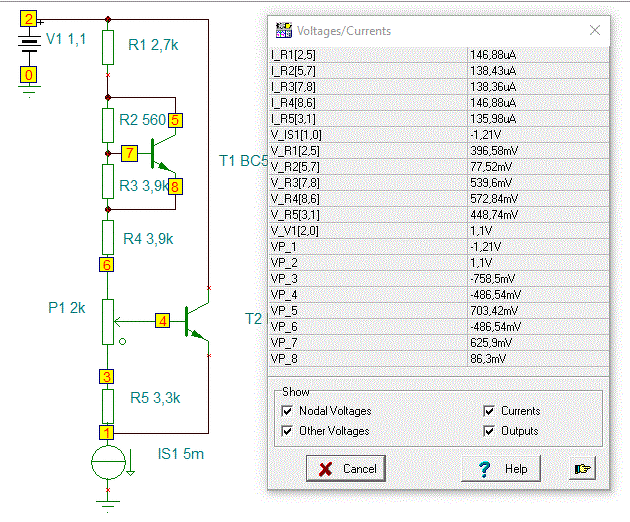
Task: Select the VP_1 row
Action: click(x=439, y=247)
